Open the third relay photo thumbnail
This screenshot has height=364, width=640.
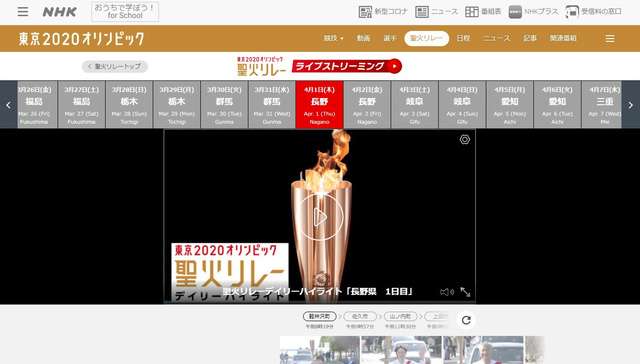click(x=483, y=350)
